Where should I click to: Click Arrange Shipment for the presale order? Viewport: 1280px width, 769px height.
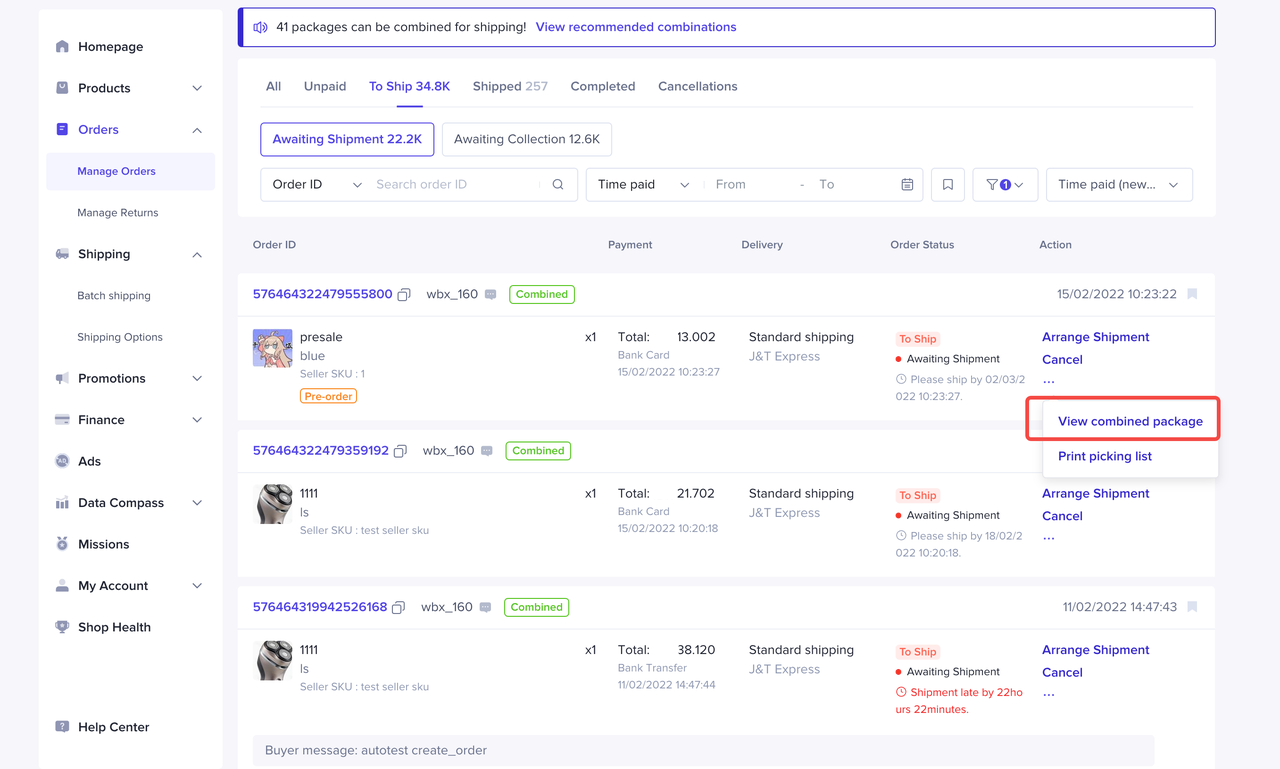coord(1096,337)
